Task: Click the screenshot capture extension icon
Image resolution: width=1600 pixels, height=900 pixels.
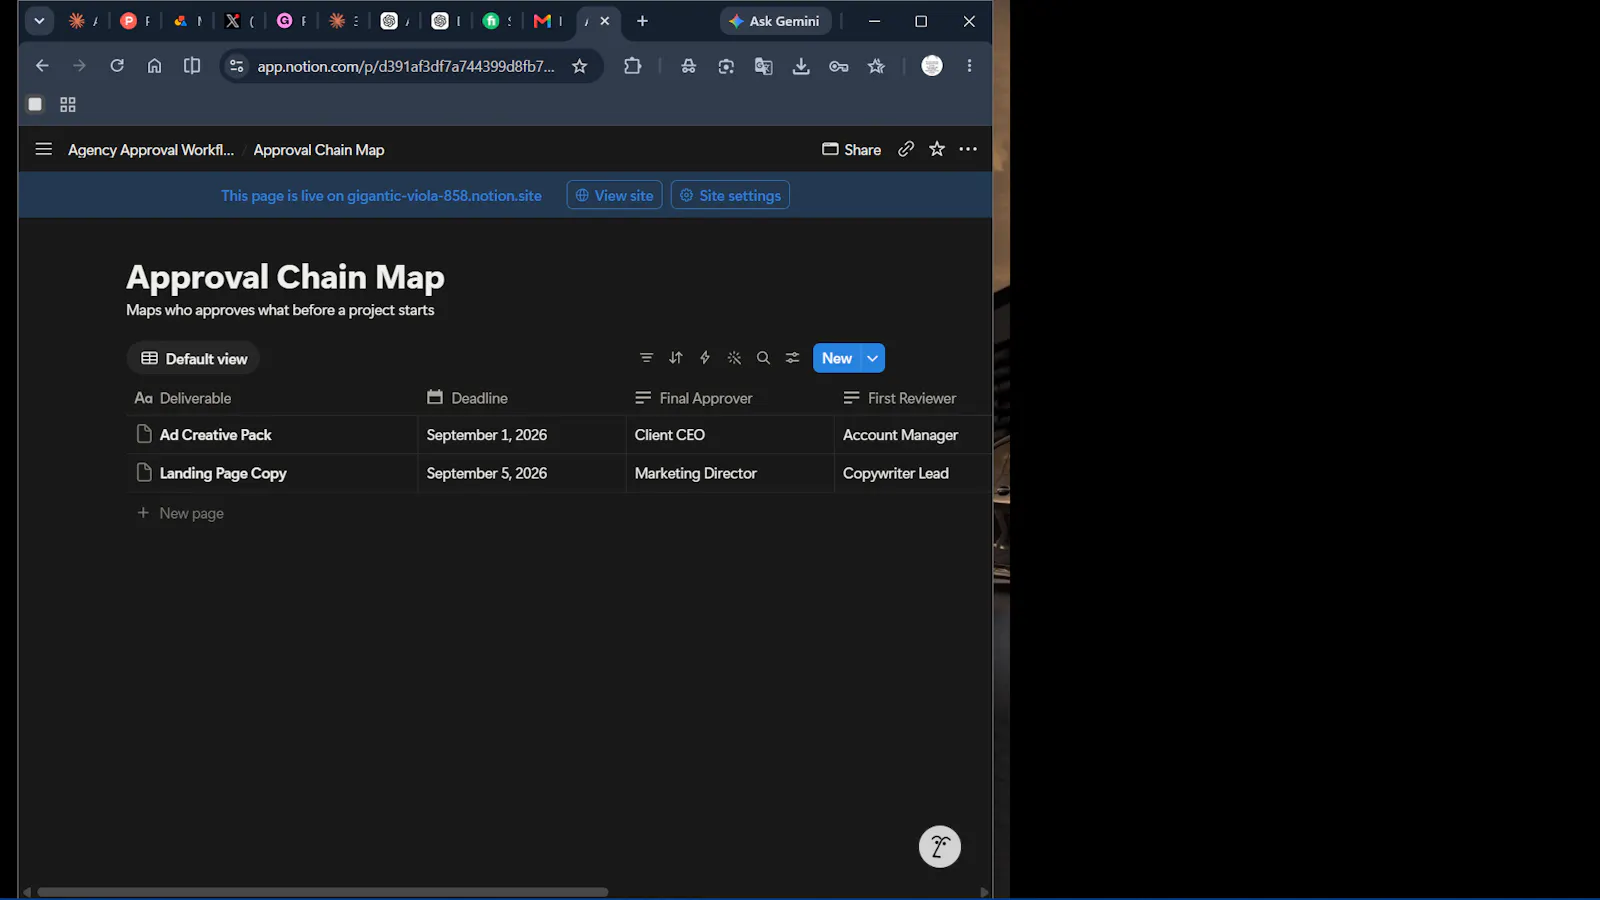Action: pyautogui.click(x=726, y=66)
